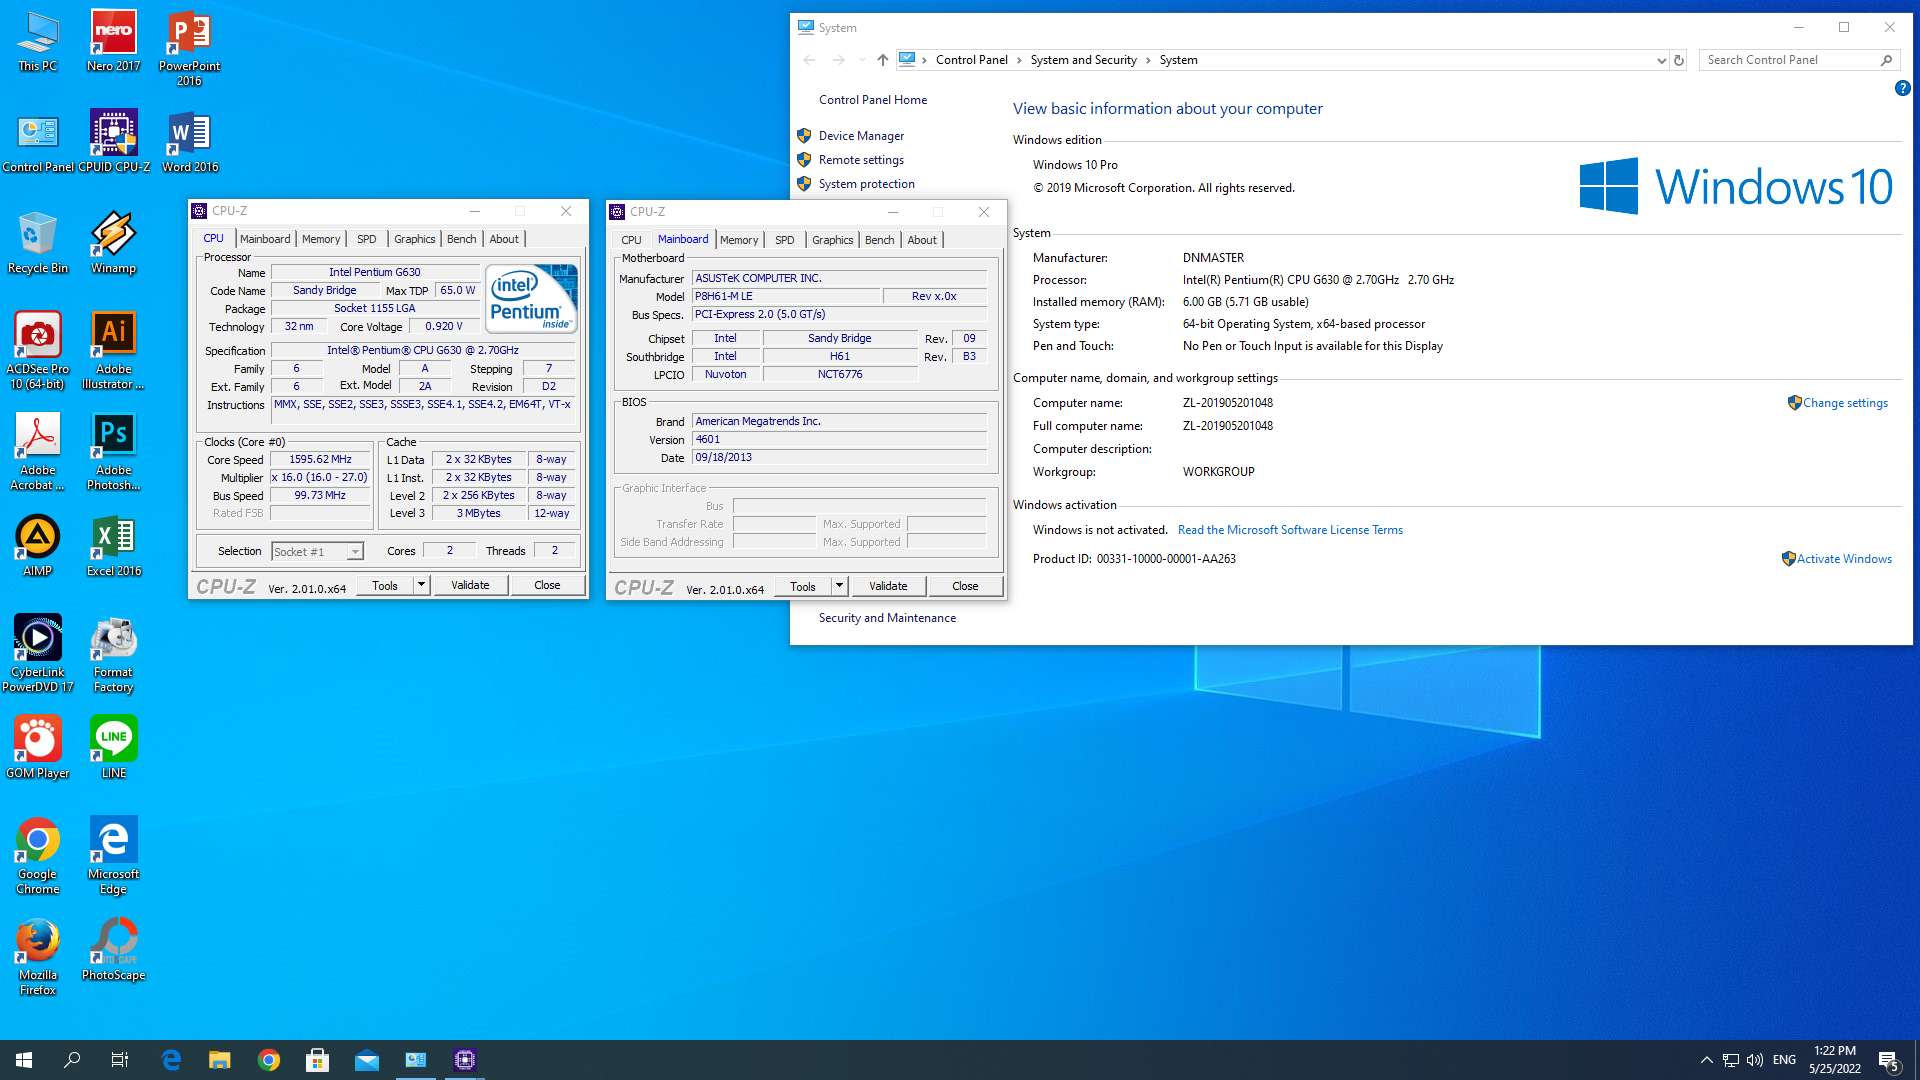Open Microsoft Store from the taskbar
The width and height of the screenshot is (1920, 1080).
[318, 1060]
